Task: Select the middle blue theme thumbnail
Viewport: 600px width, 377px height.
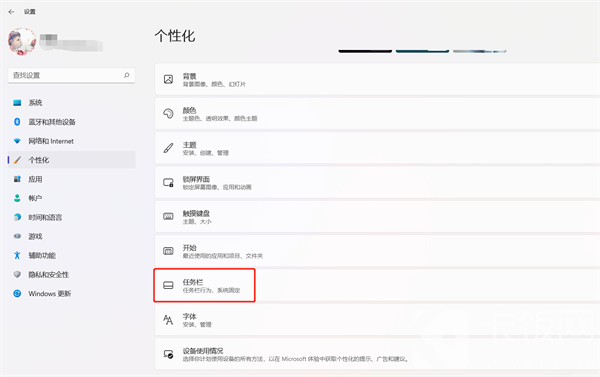Action: 422,51
